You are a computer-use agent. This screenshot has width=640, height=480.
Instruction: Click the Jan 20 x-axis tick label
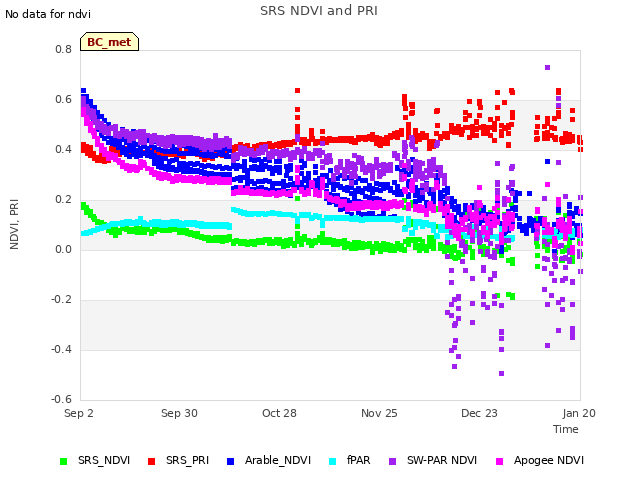[x=579, y=413]
